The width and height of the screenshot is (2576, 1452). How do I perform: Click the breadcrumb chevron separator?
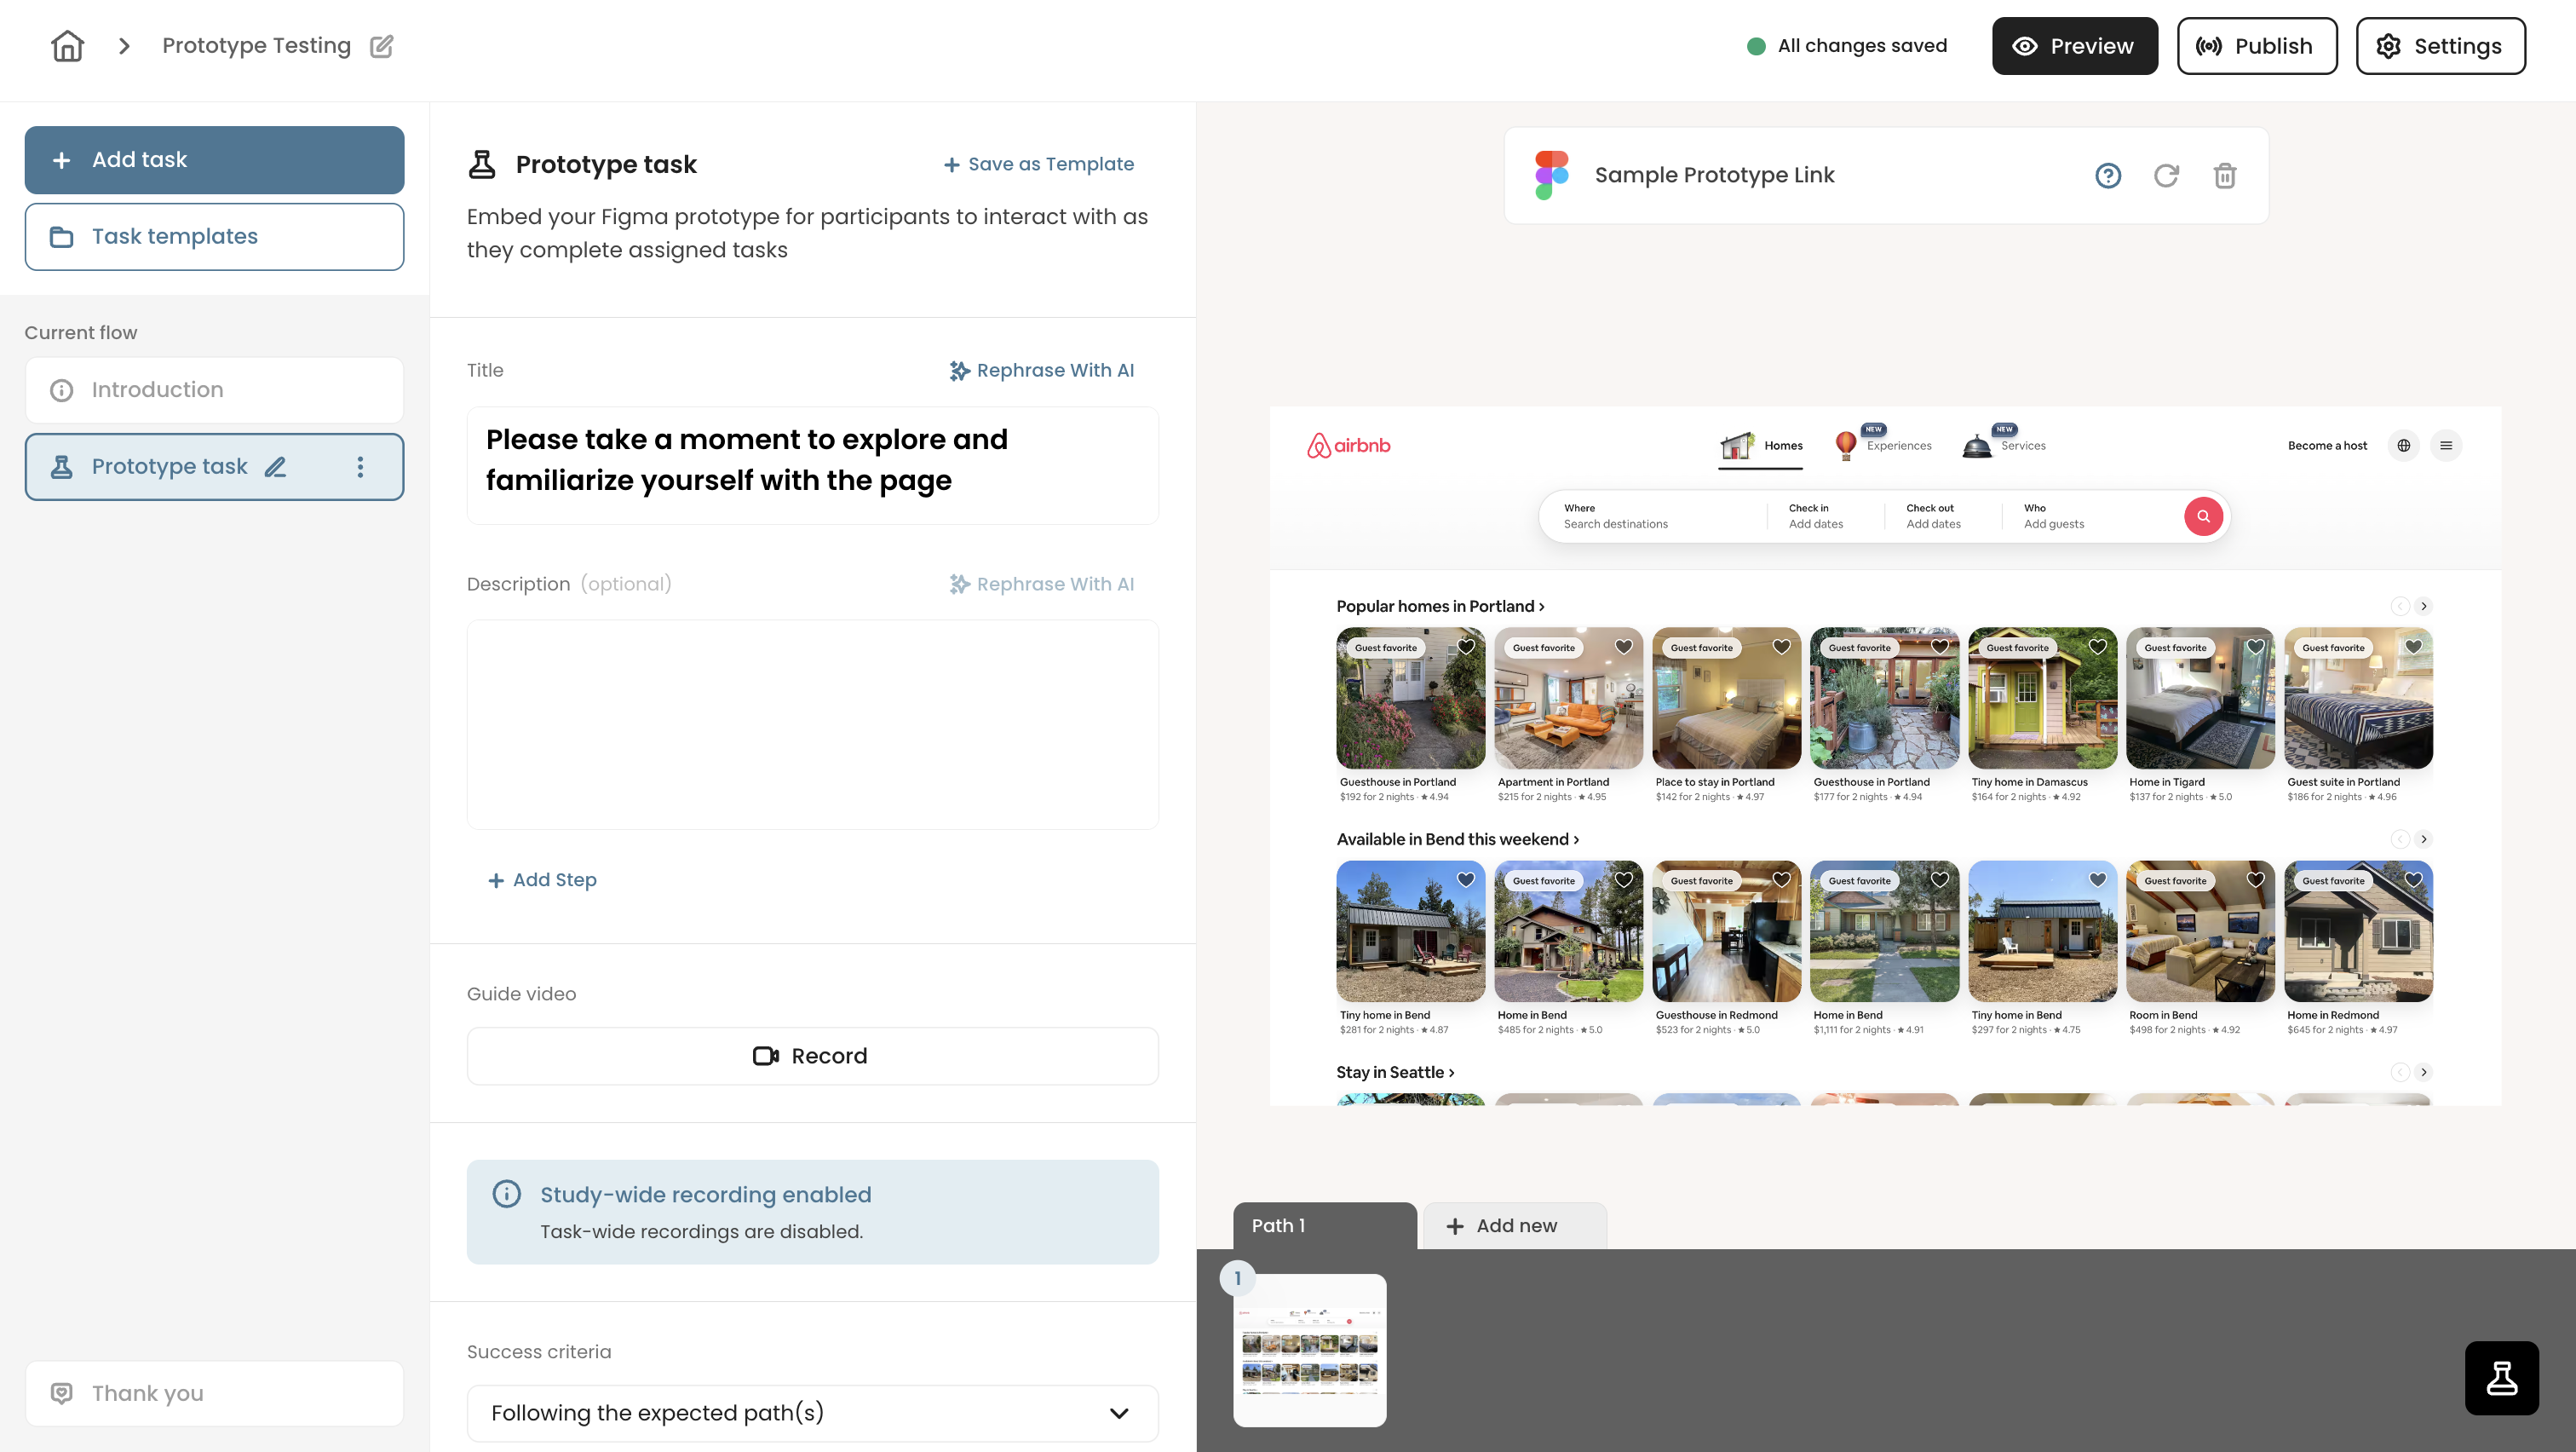point(124,46)
